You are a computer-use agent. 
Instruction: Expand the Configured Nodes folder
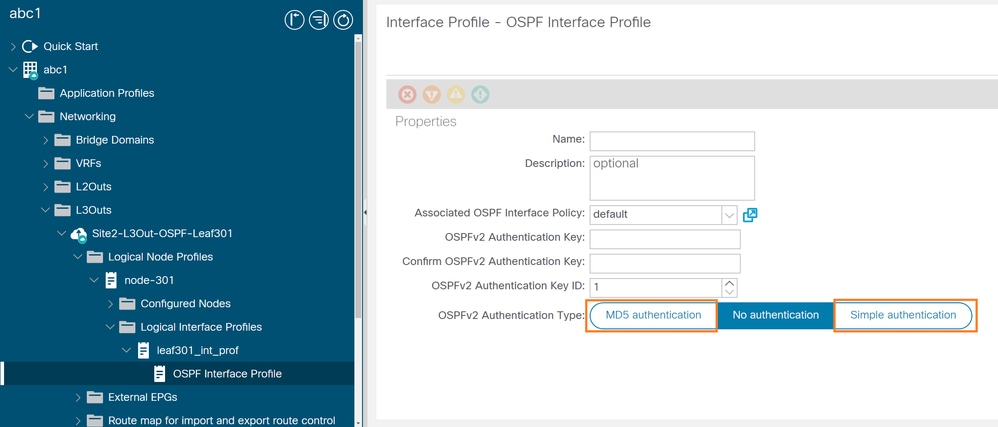(x=111, y=304)
